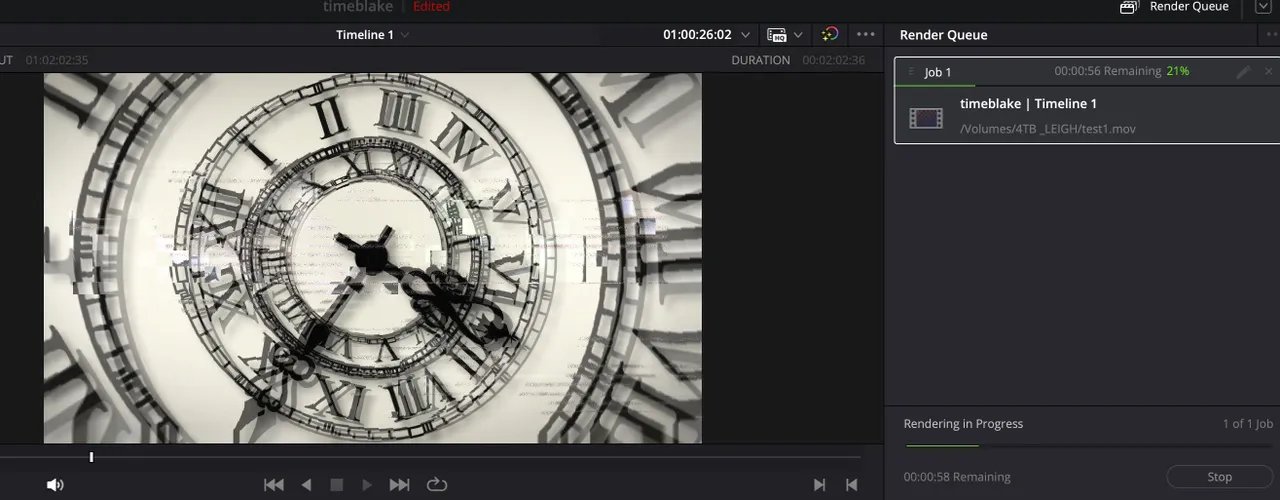Click the 00:00:58 Remaining footer text

tap(957, 477)
